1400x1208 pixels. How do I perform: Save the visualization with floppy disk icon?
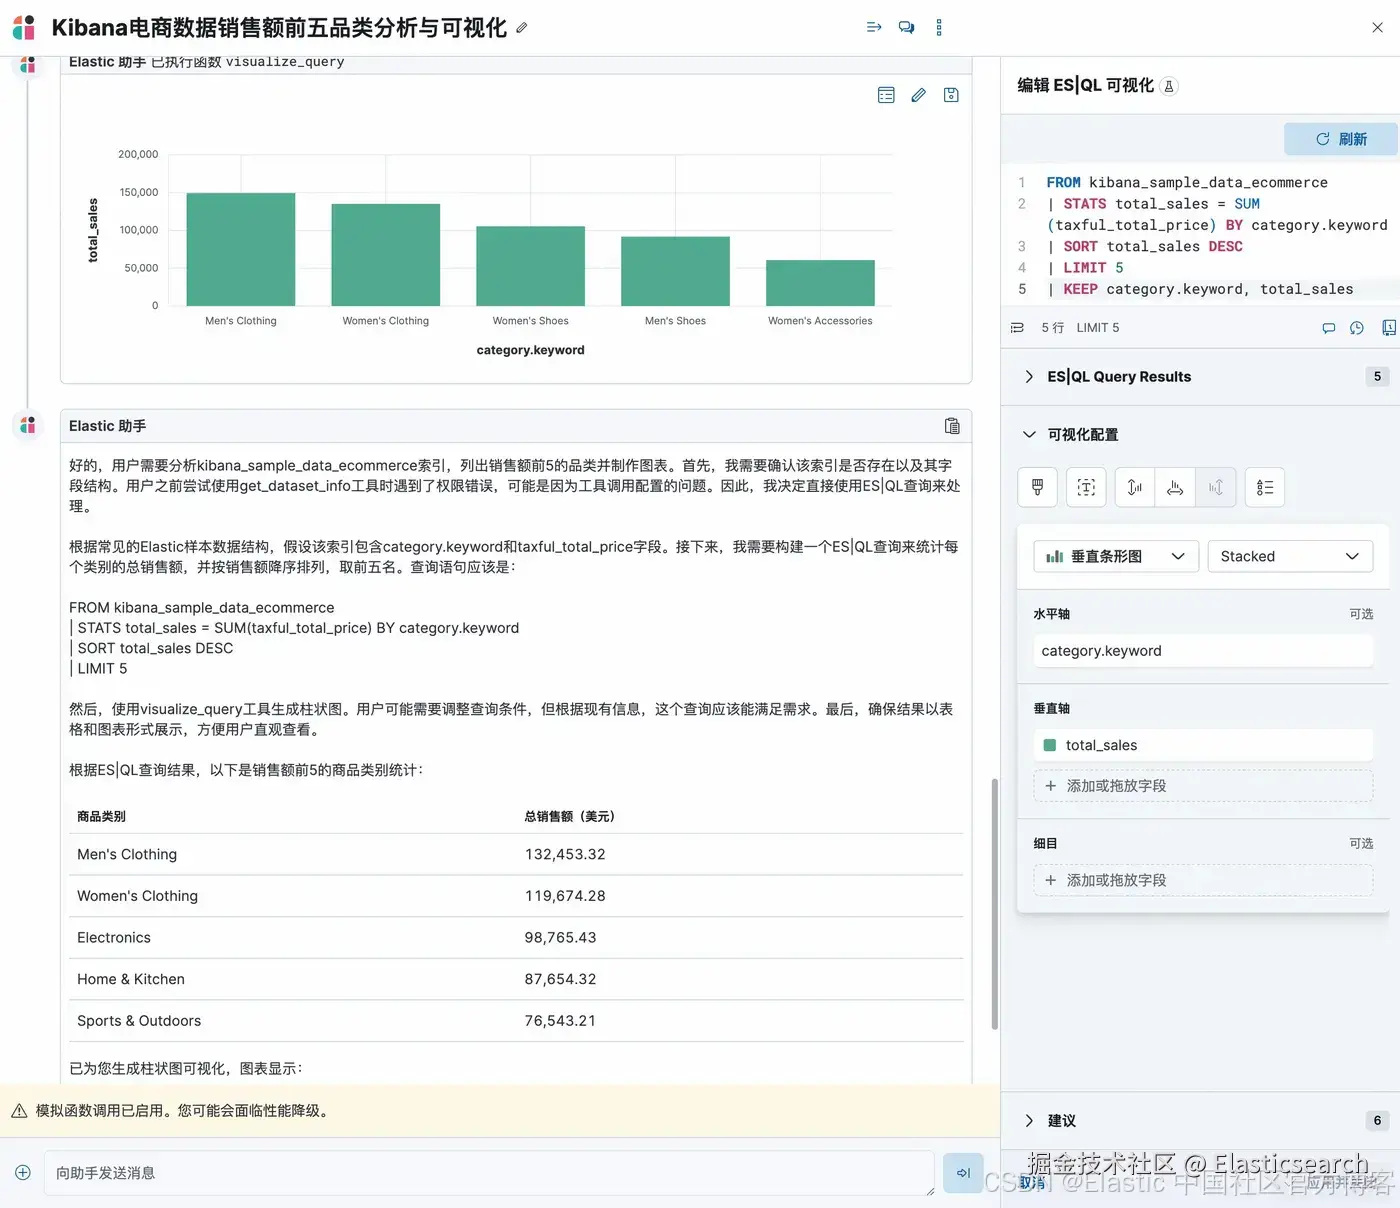pyautogui.click(x=951, y=95)
